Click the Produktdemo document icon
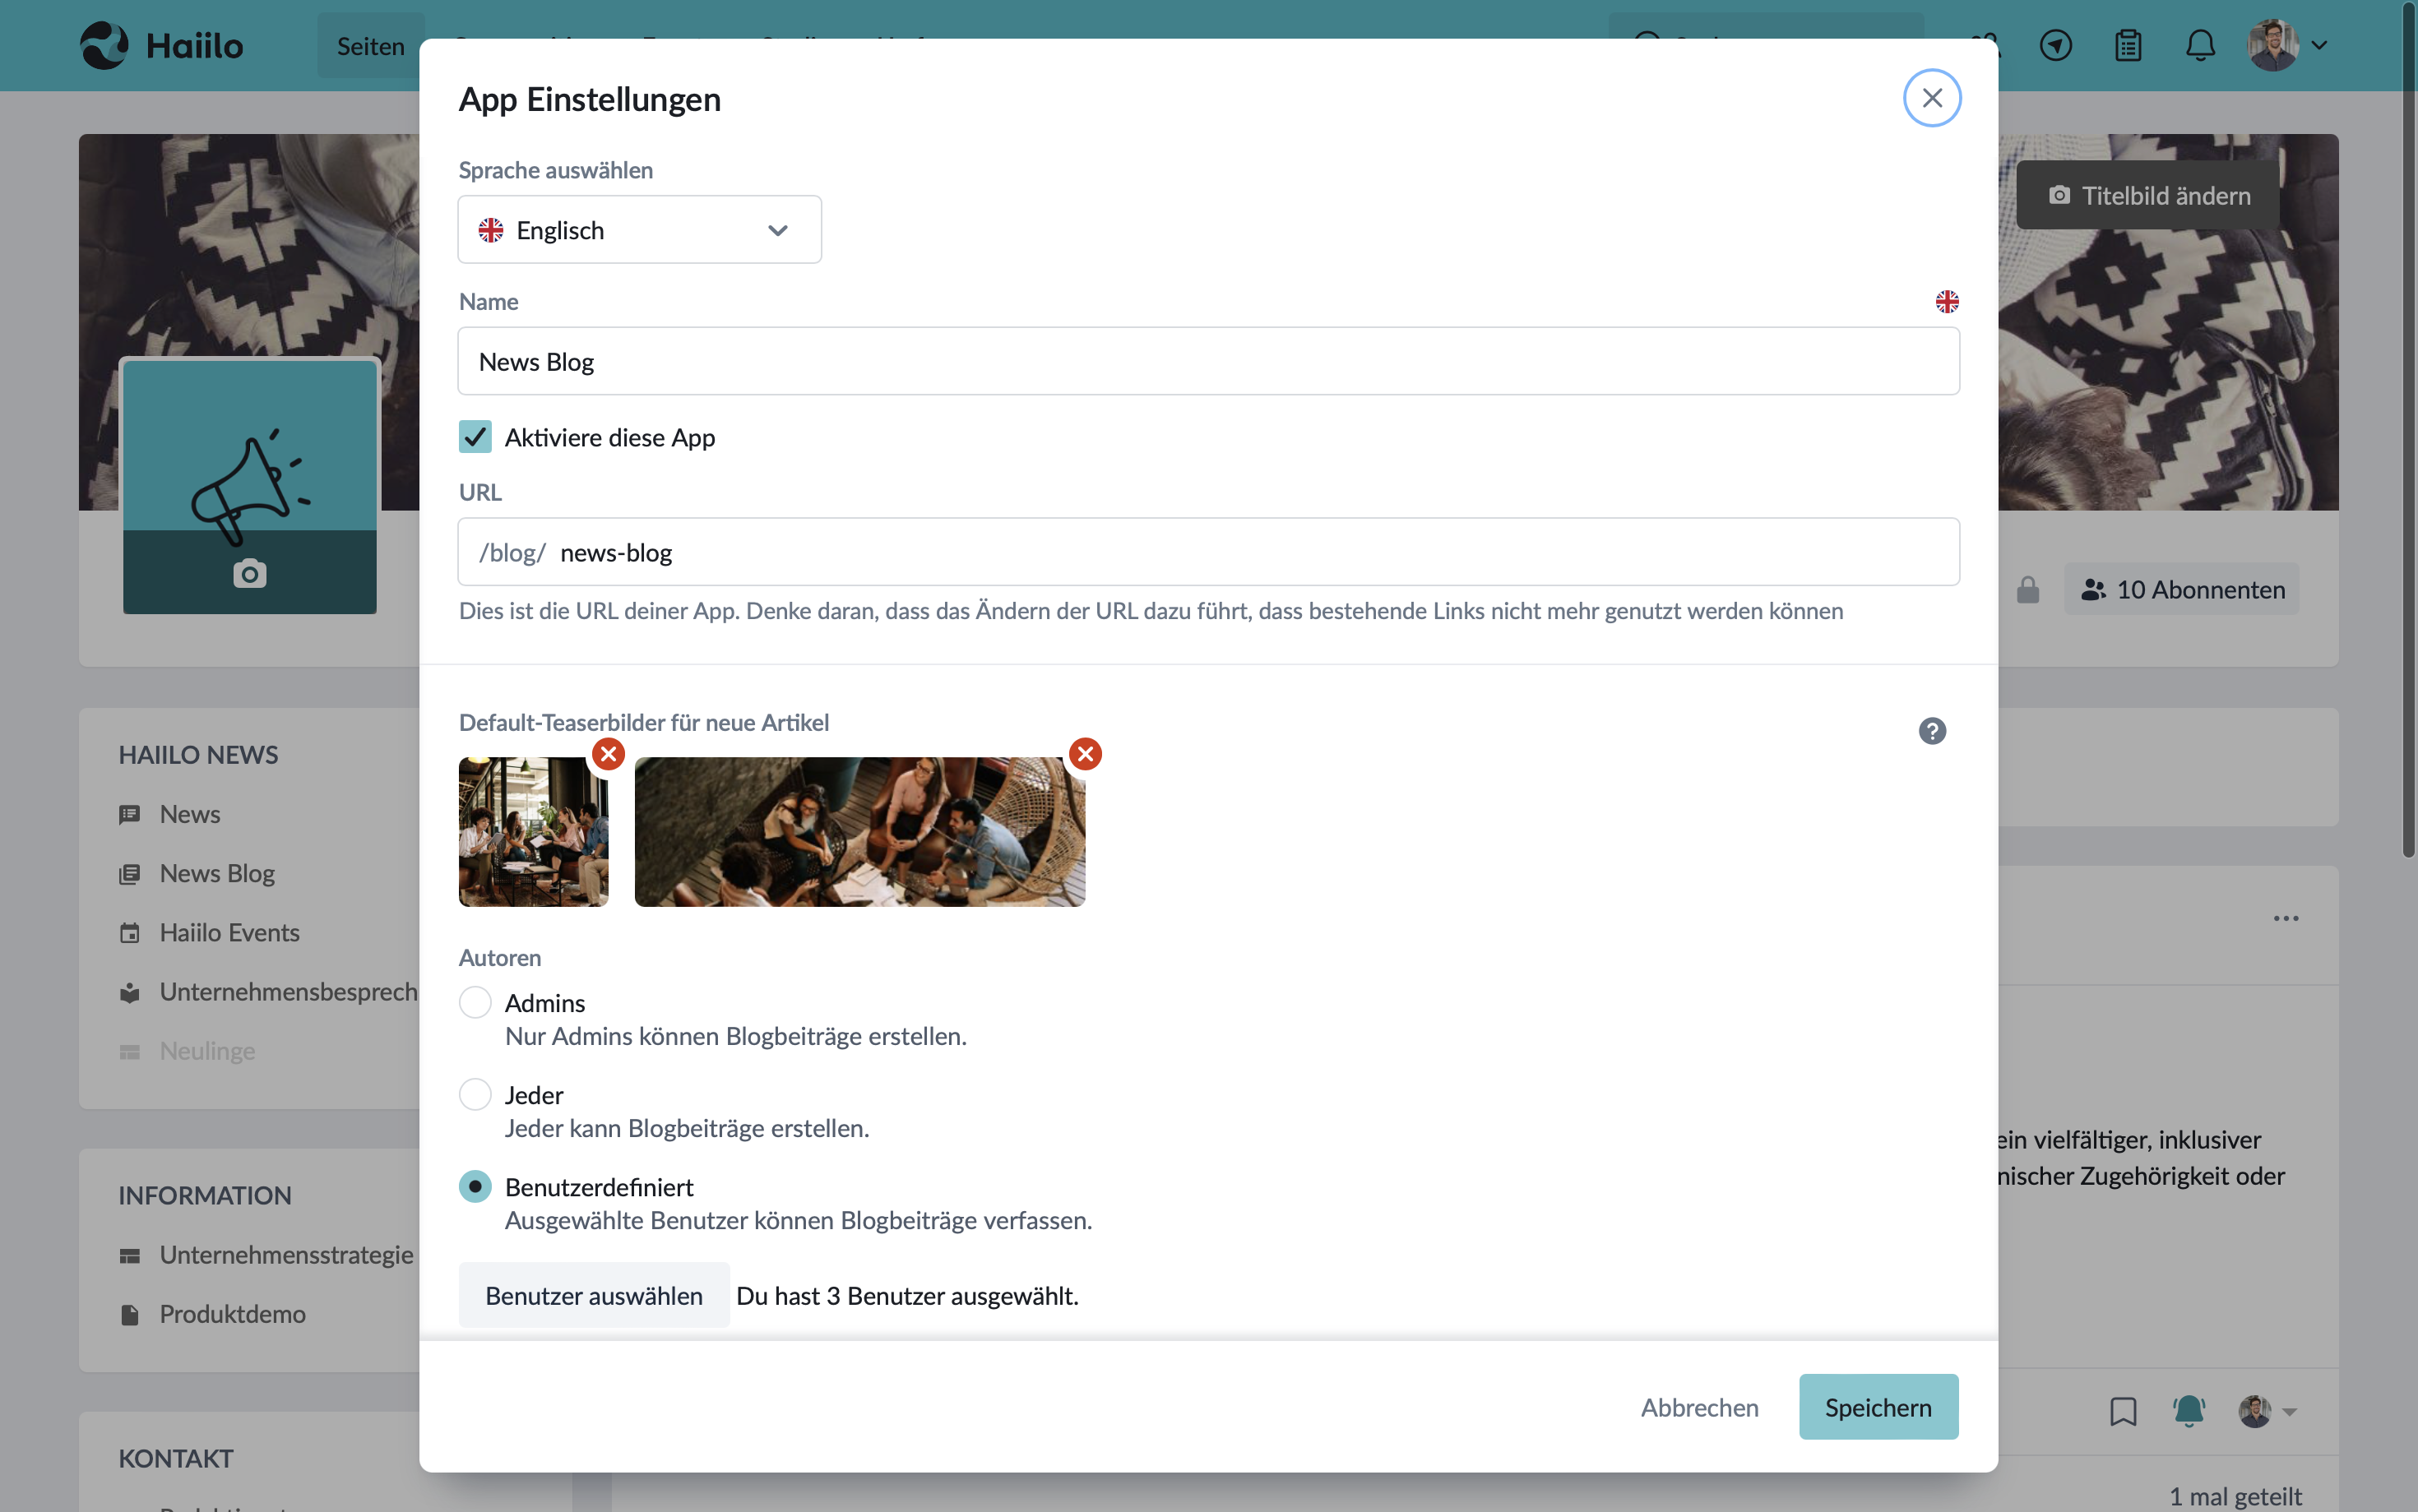 129,1313
